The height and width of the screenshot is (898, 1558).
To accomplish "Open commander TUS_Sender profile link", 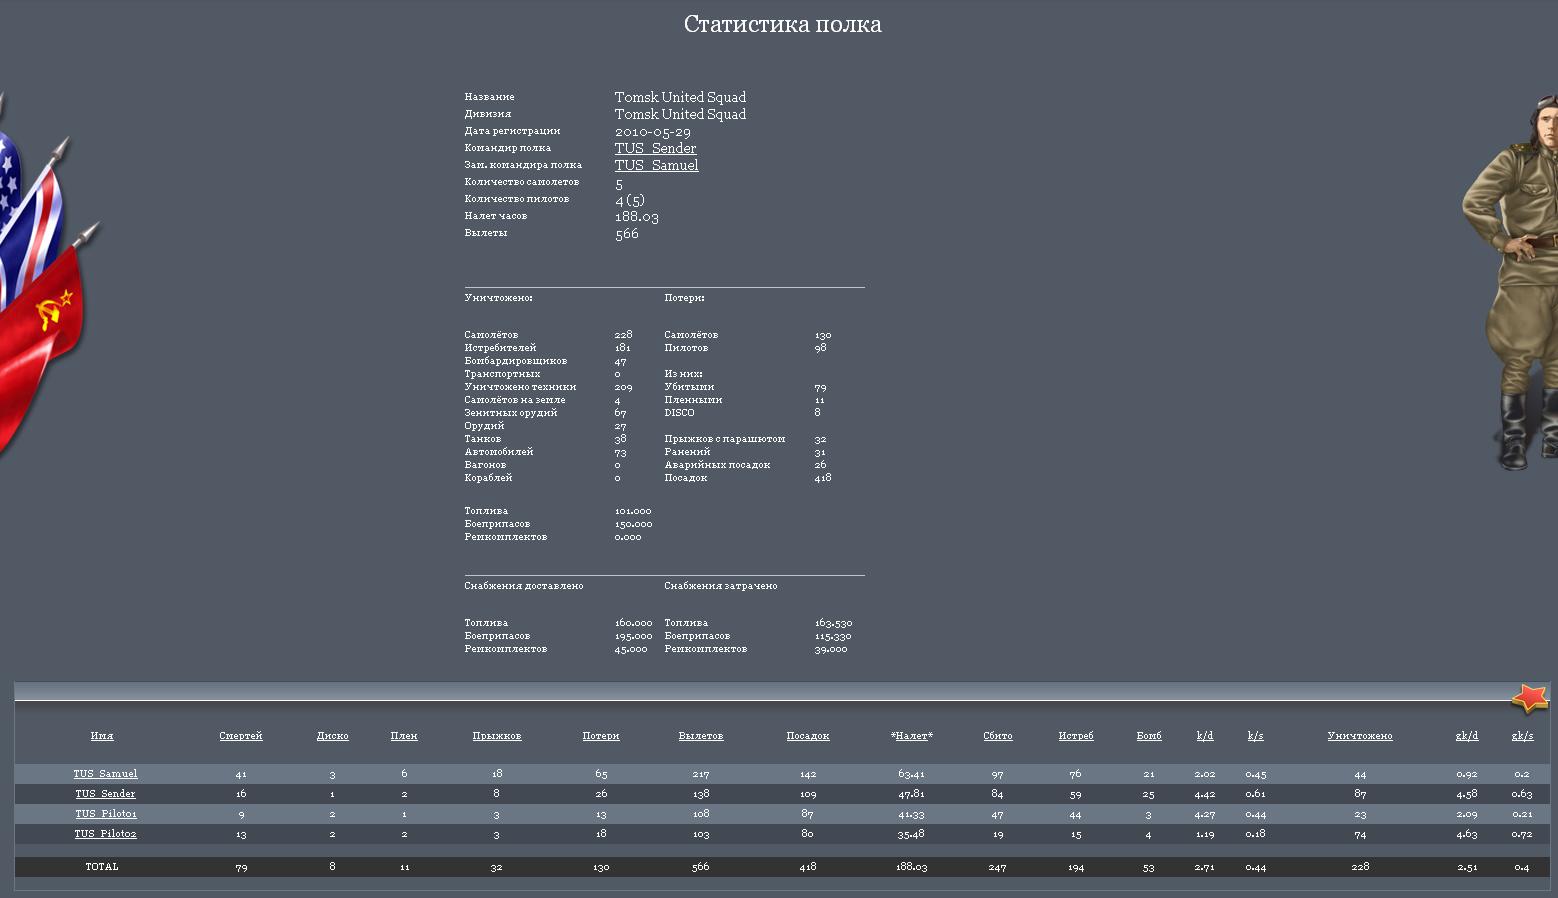I will coord(655,148).
